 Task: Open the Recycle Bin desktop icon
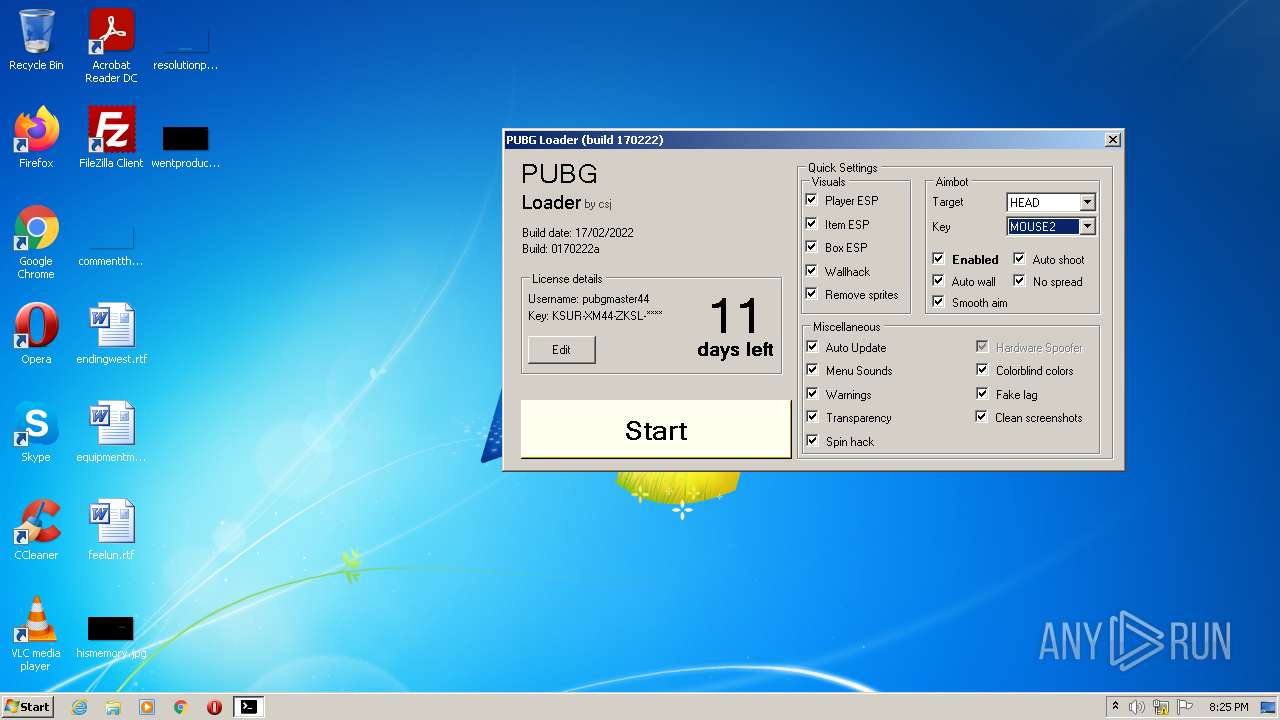click(36, 40)
